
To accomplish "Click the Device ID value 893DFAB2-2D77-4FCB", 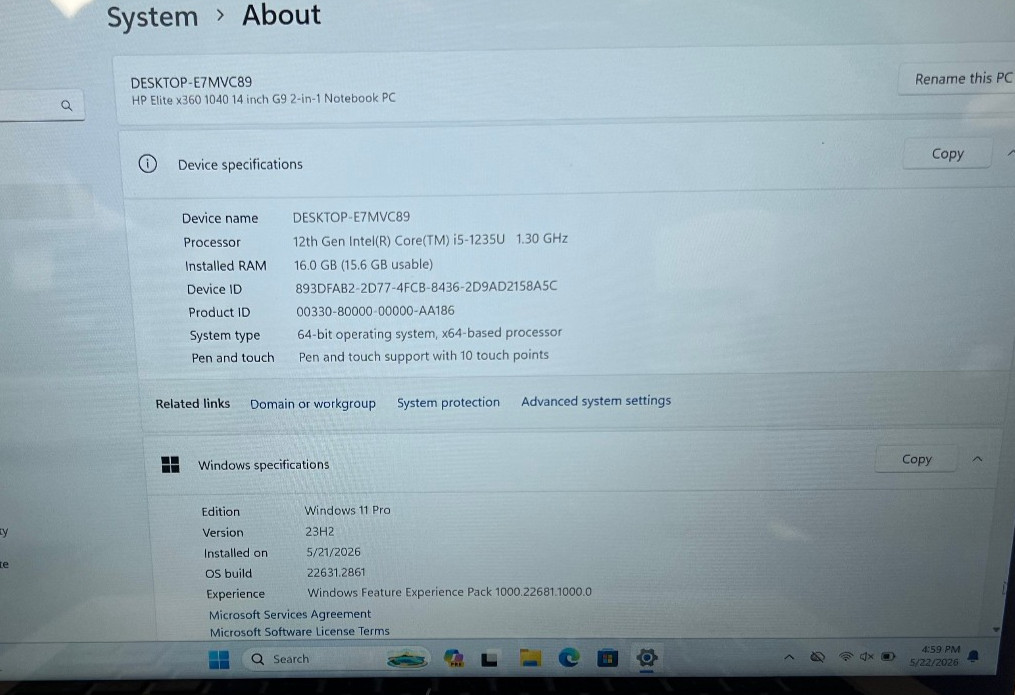I will tap(426, 287).
